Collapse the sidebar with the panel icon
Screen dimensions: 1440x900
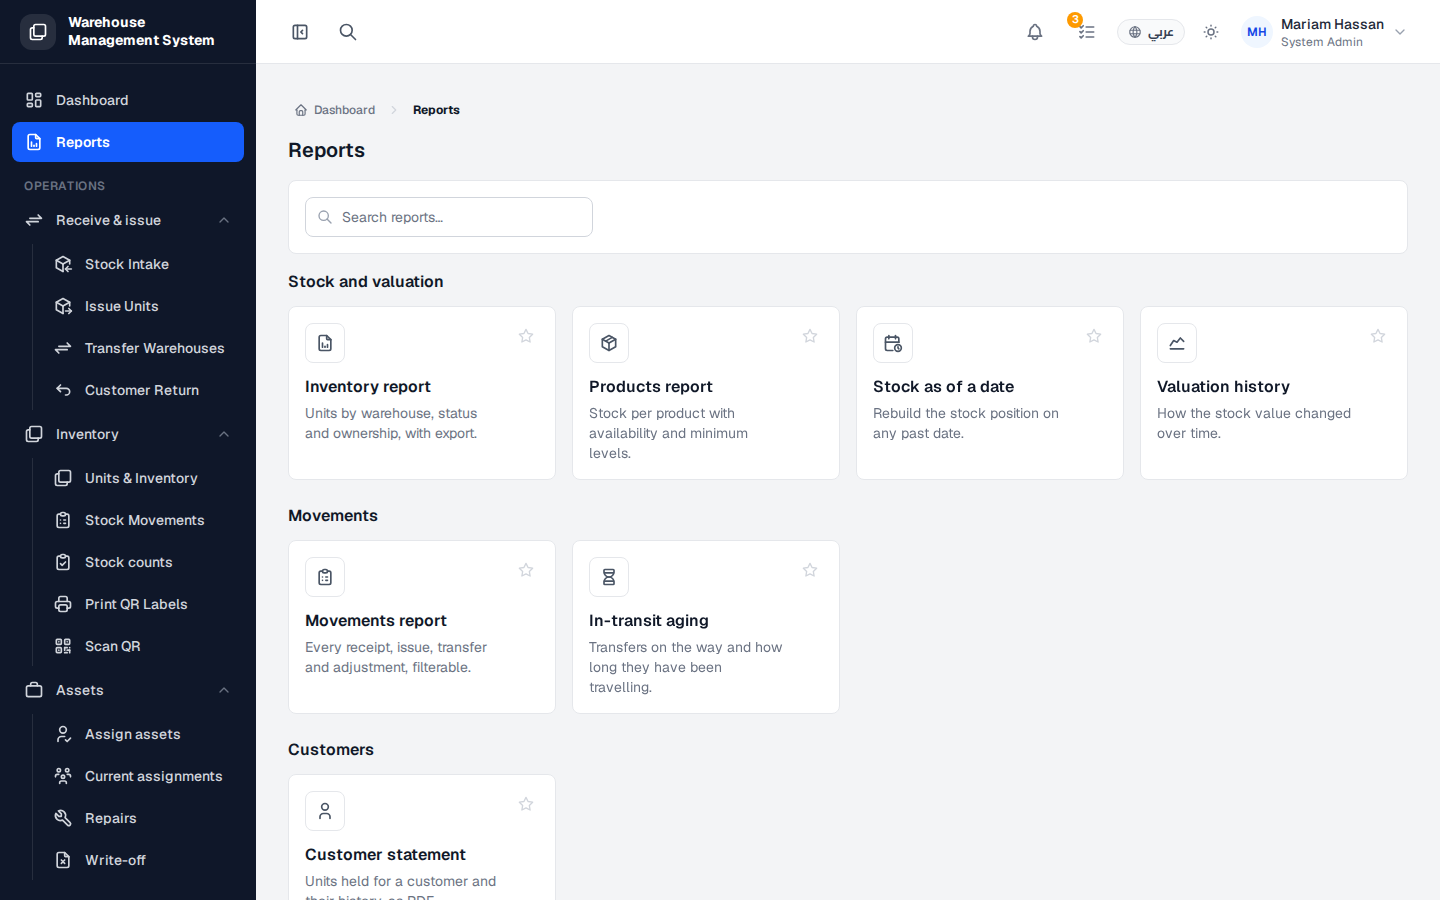pyautogui.click(x=300, y=32)
